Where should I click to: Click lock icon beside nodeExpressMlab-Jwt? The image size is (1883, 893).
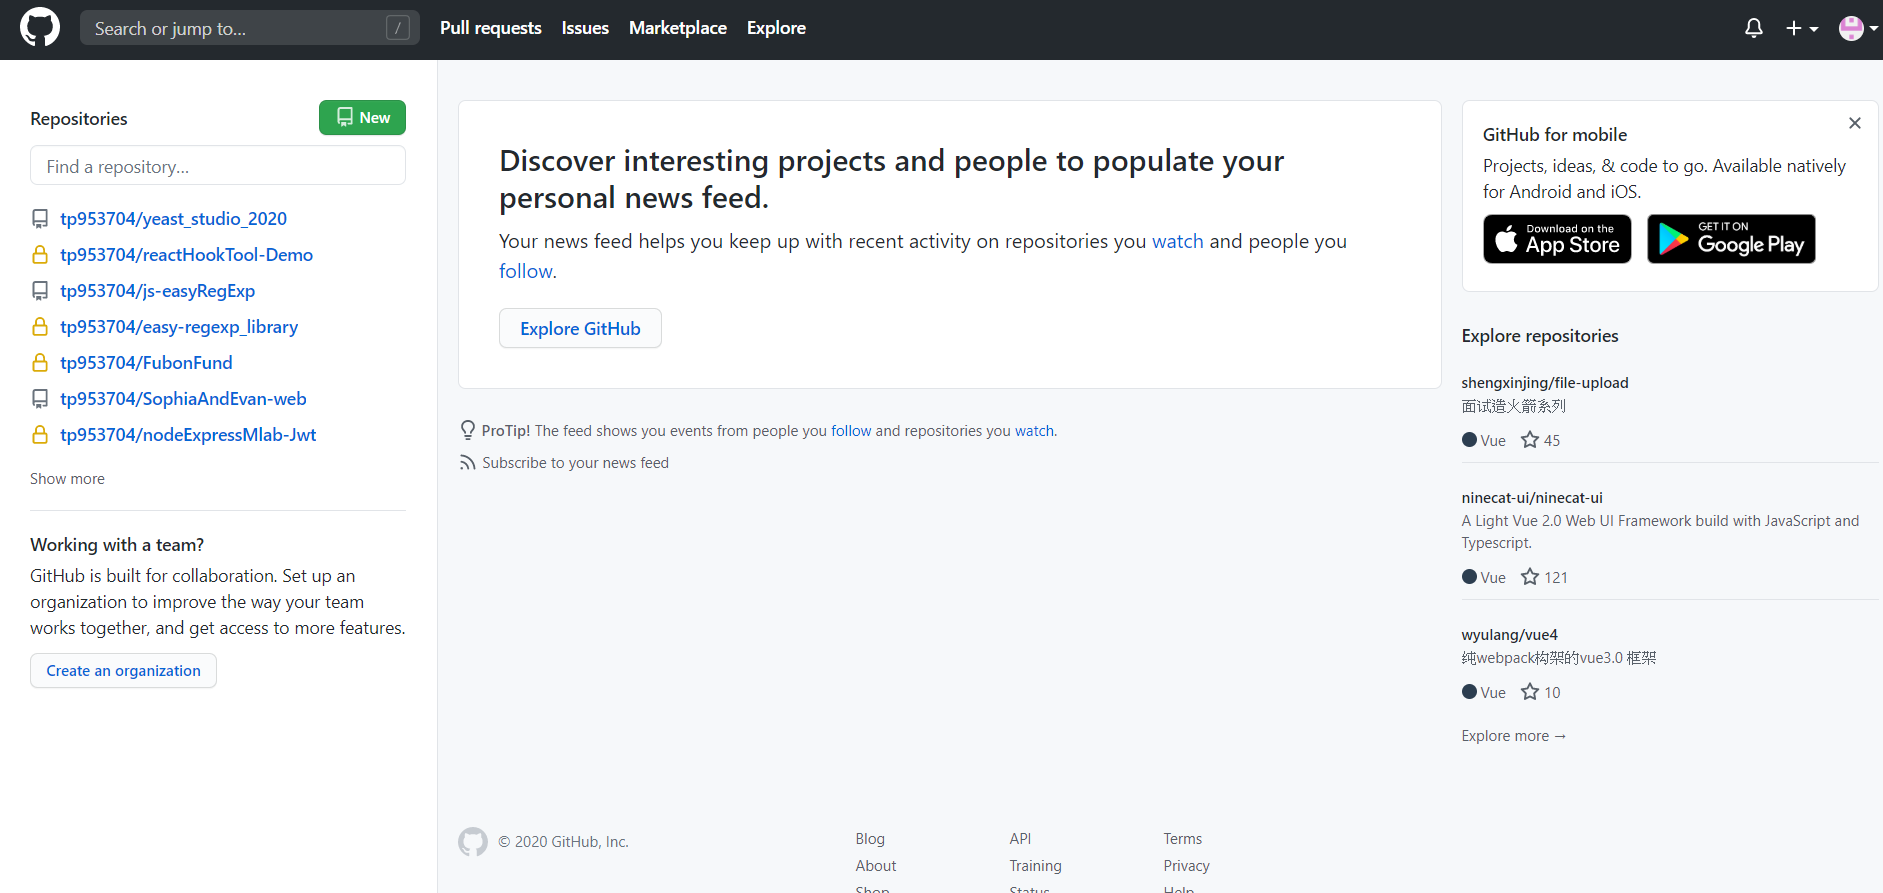point(40,434)
